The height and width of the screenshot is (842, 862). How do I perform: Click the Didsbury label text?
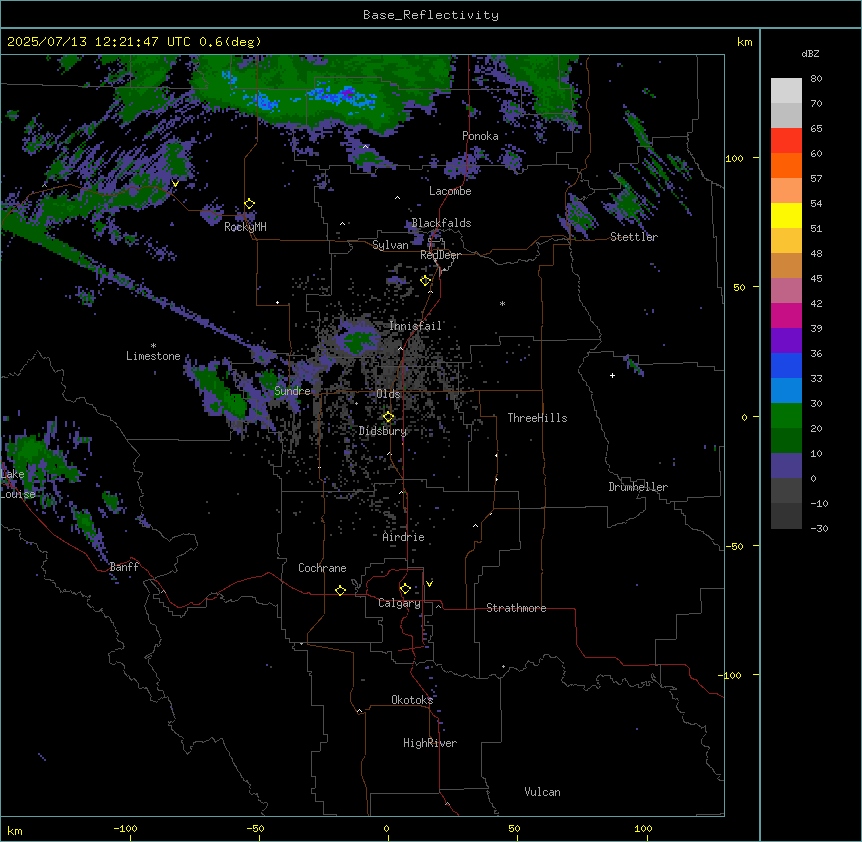pos(383,431)
